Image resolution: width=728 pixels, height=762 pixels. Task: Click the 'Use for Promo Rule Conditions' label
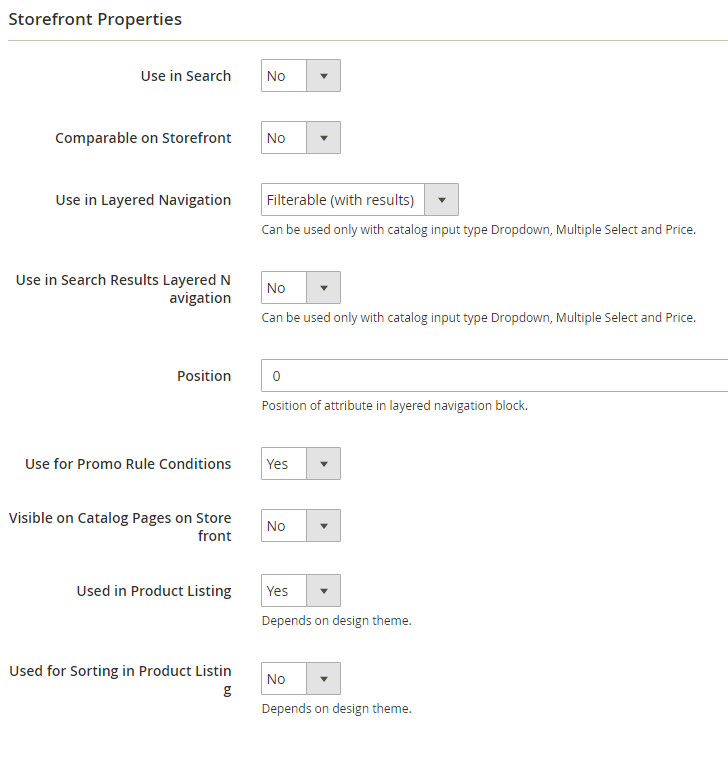click(128, 464)
